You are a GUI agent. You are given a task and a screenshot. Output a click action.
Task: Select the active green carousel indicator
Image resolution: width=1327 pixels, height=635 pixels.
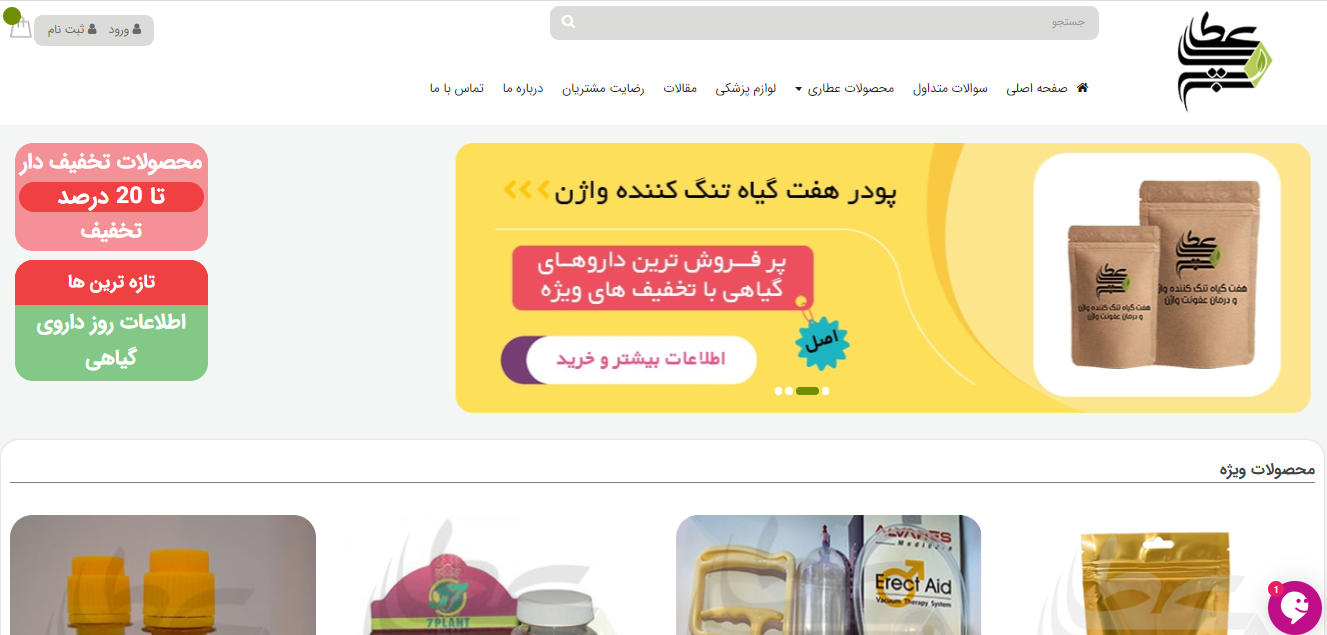click(808, 391)
